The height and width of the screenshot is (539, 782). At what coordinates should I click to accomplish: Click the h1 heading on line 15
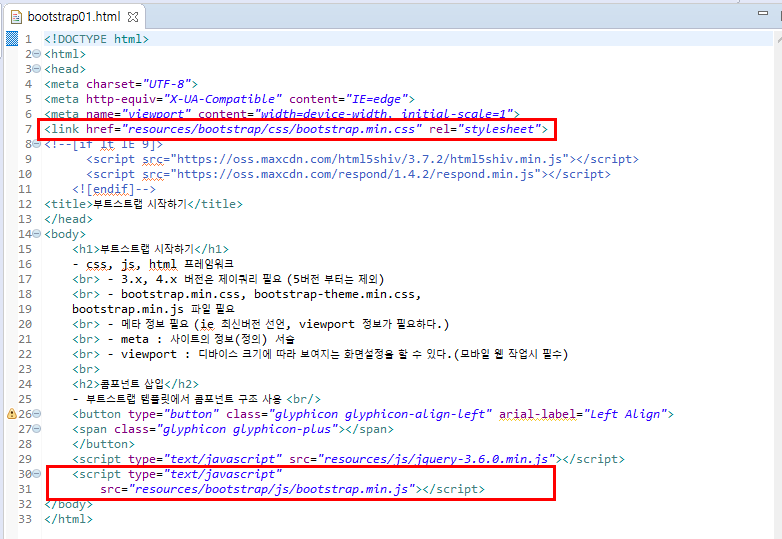point(151,249)
